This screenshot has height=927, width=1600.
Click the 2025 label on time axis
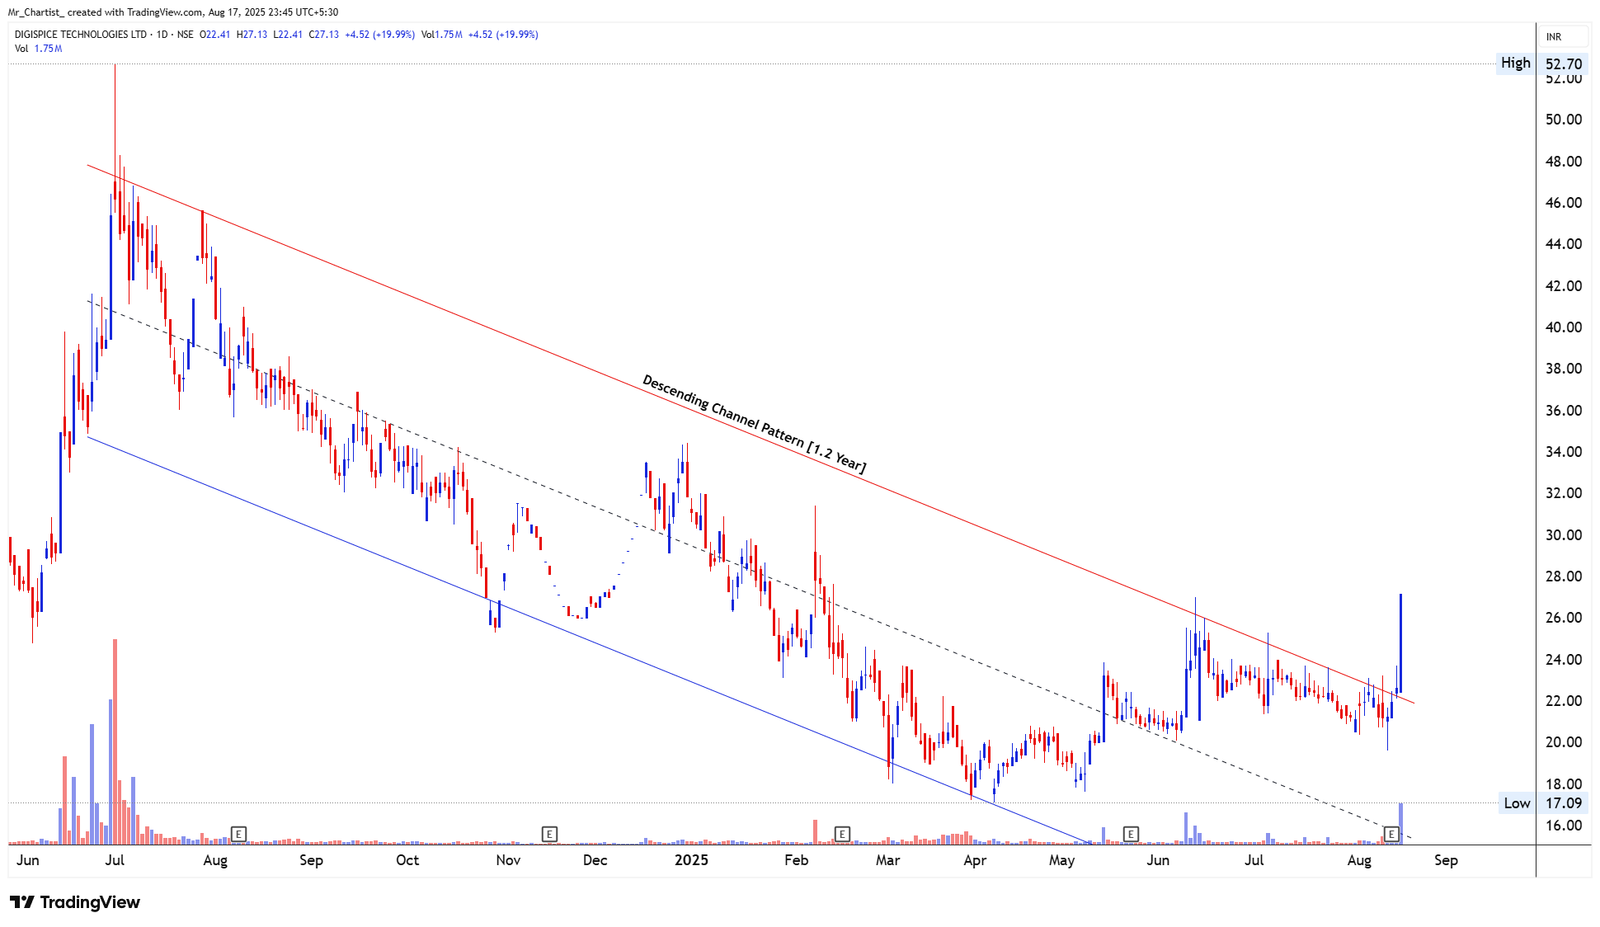pos(690,860)
